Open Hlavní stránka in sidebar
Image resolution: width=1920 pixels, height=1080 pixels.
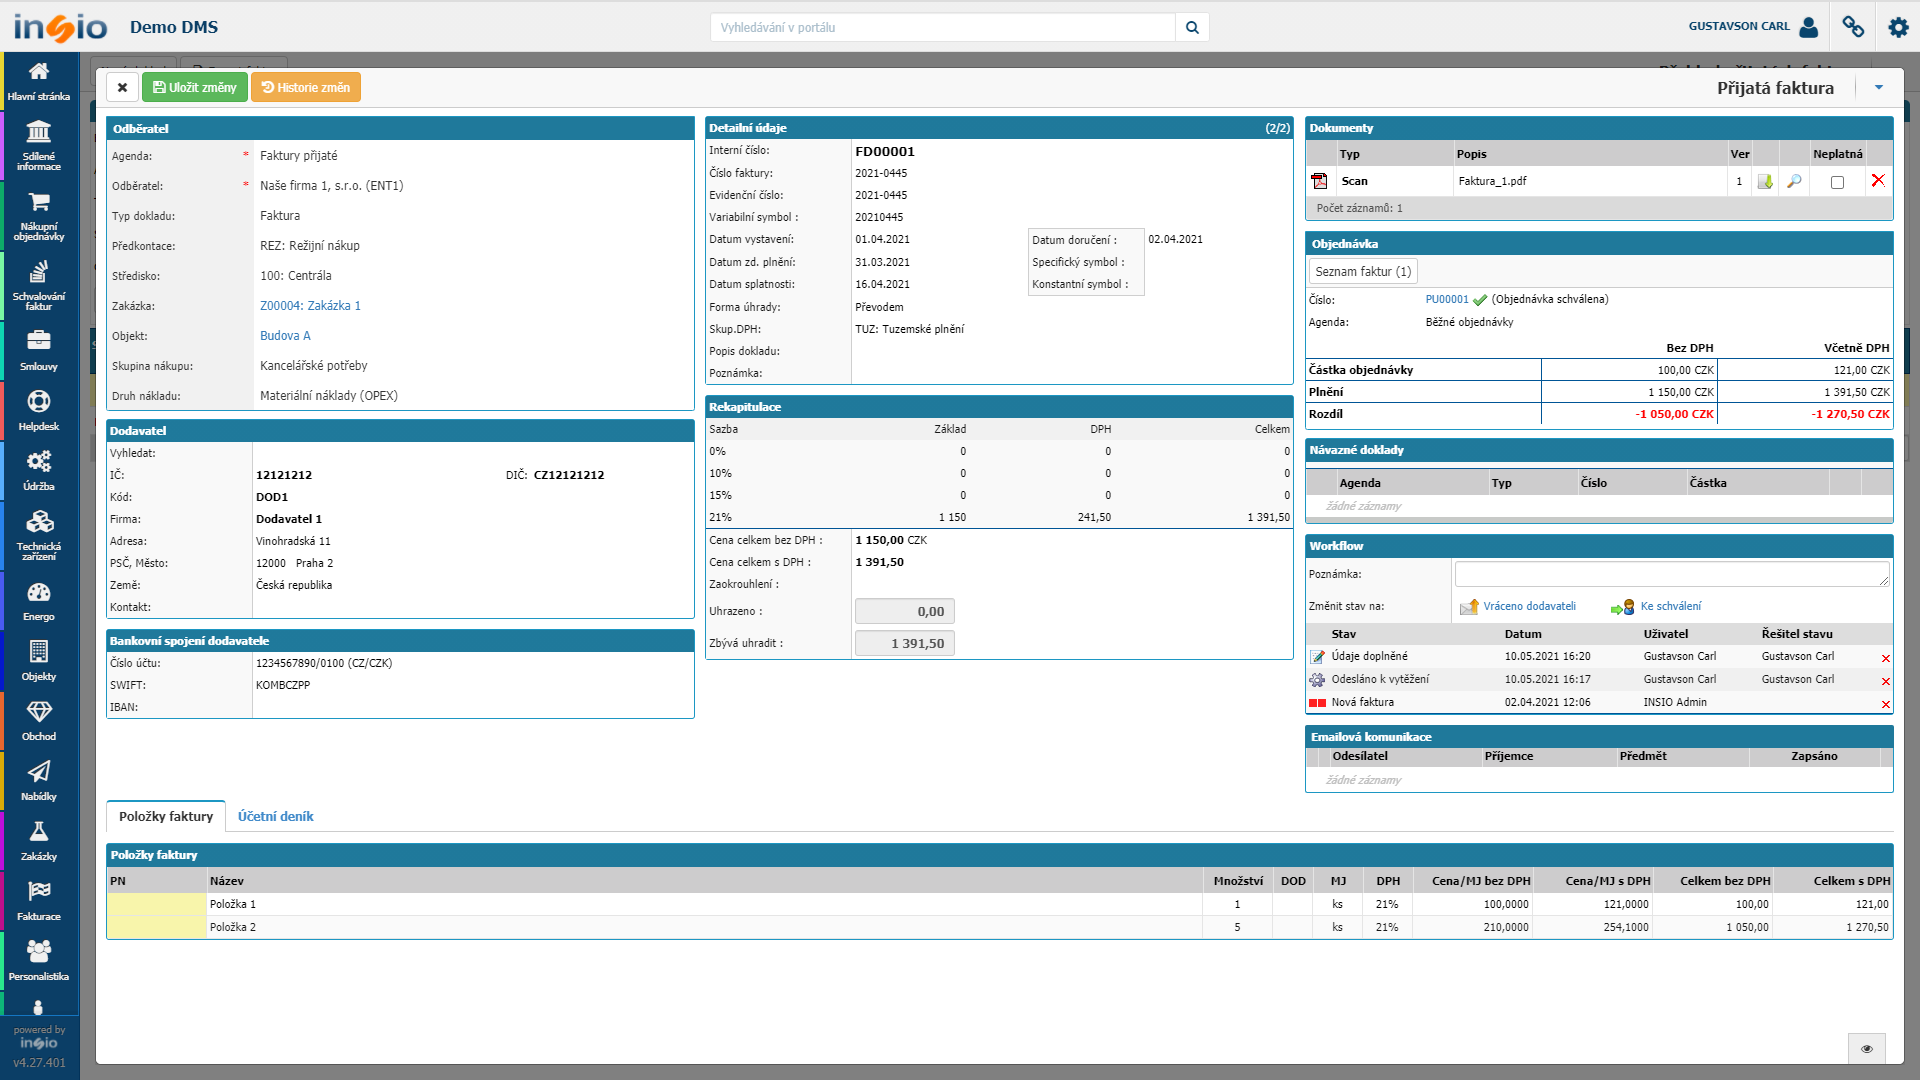tap(38, 81)
